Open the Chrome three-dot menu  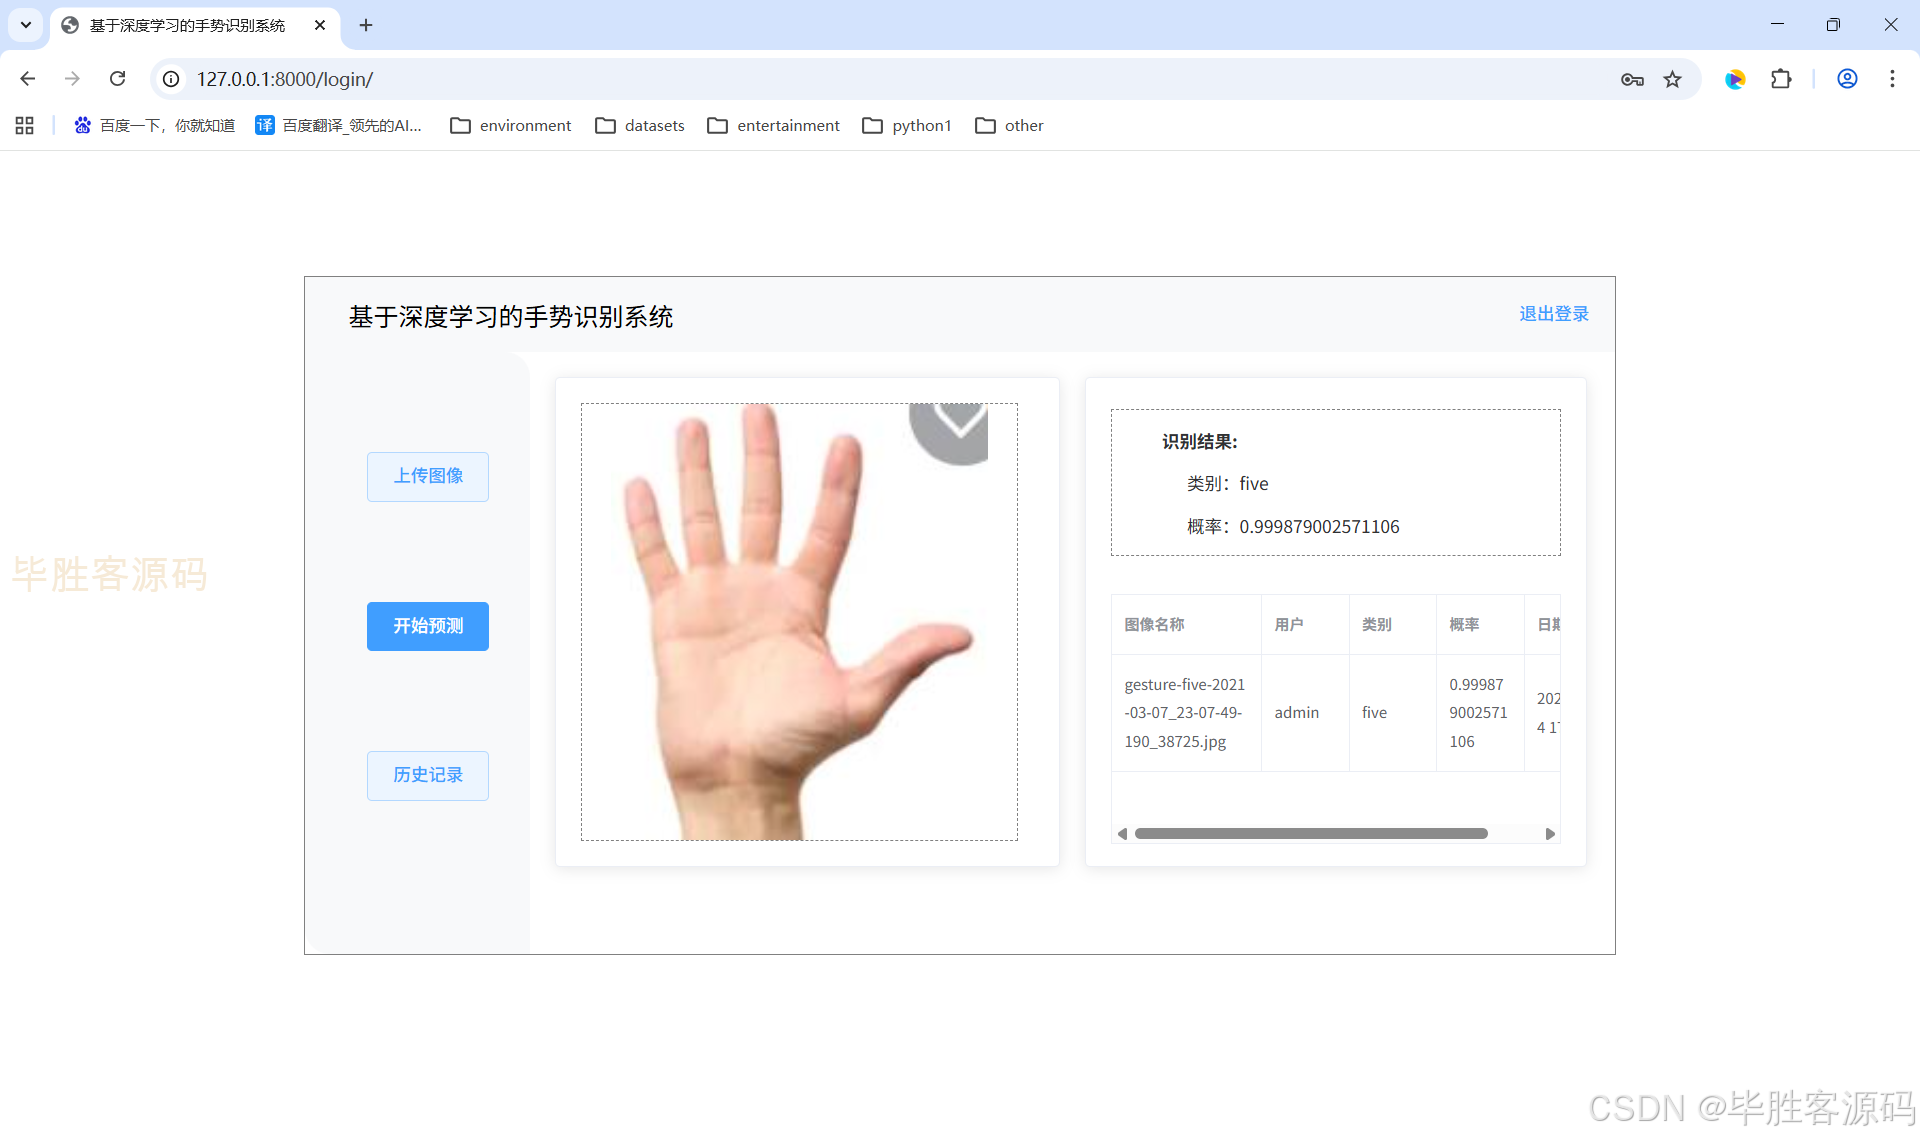tap(1892, 79)
